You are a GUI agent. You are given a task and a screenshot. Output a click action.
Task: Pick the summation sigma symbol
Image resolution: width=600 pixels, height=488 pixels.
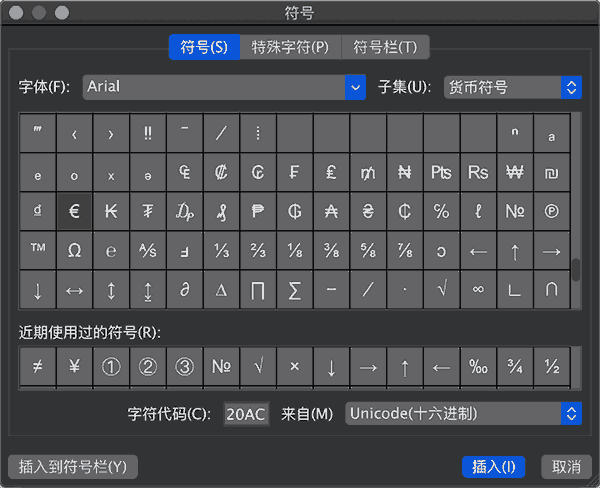tap(295, 290)
